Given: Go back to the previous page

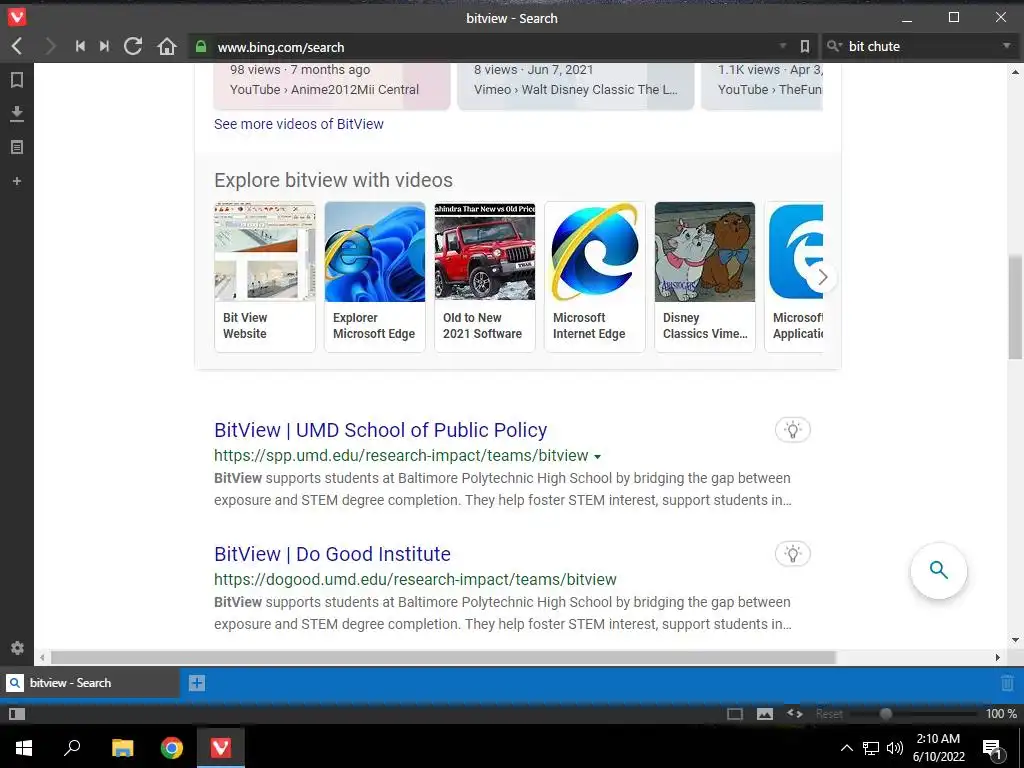Looking at the screenshot, I should [x=17, y=46].
